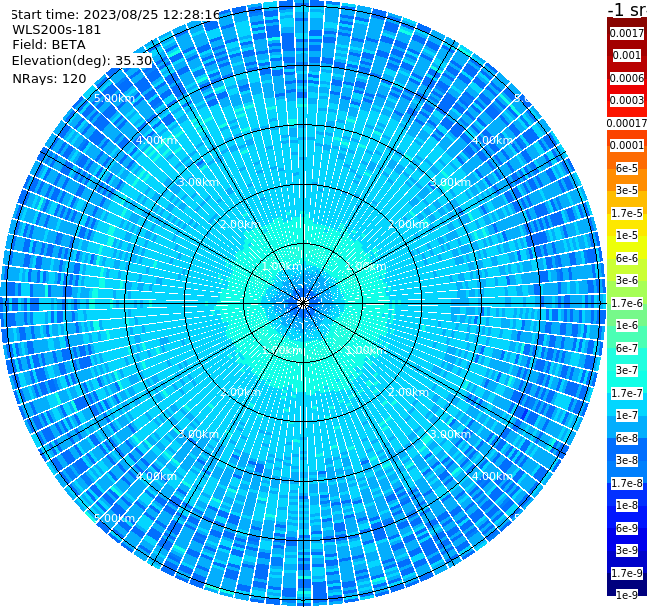Screen dimensions: 647x607
Task: Click the 1.7e-9 colorbar label
Action: 627,573
